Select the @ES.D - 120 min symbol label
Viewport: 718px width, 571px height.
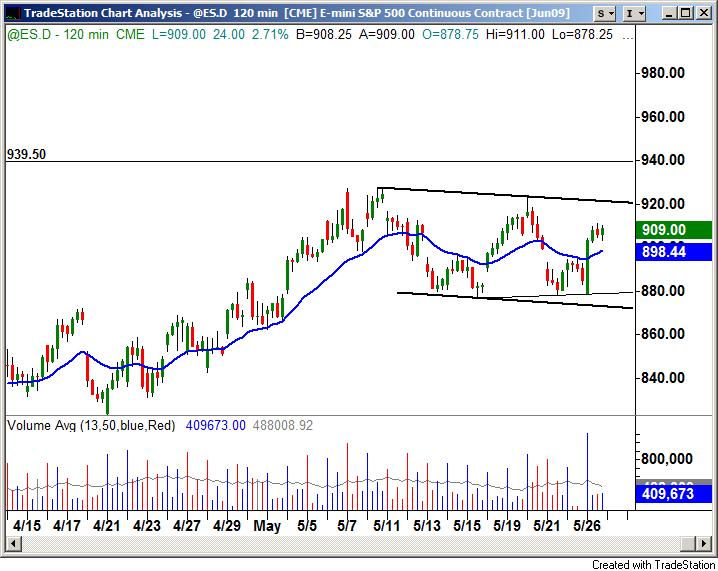(x=58, y=34)
